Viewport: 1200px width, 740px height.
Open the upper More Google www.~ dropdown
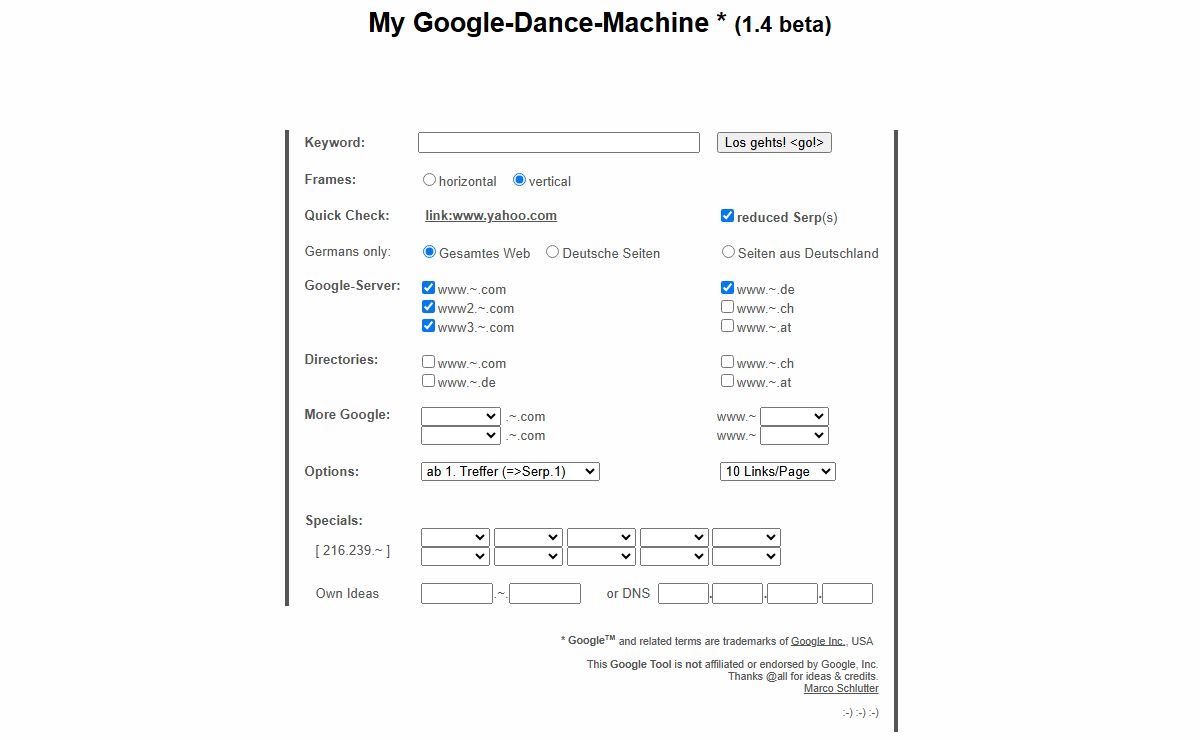coord(794,416)
